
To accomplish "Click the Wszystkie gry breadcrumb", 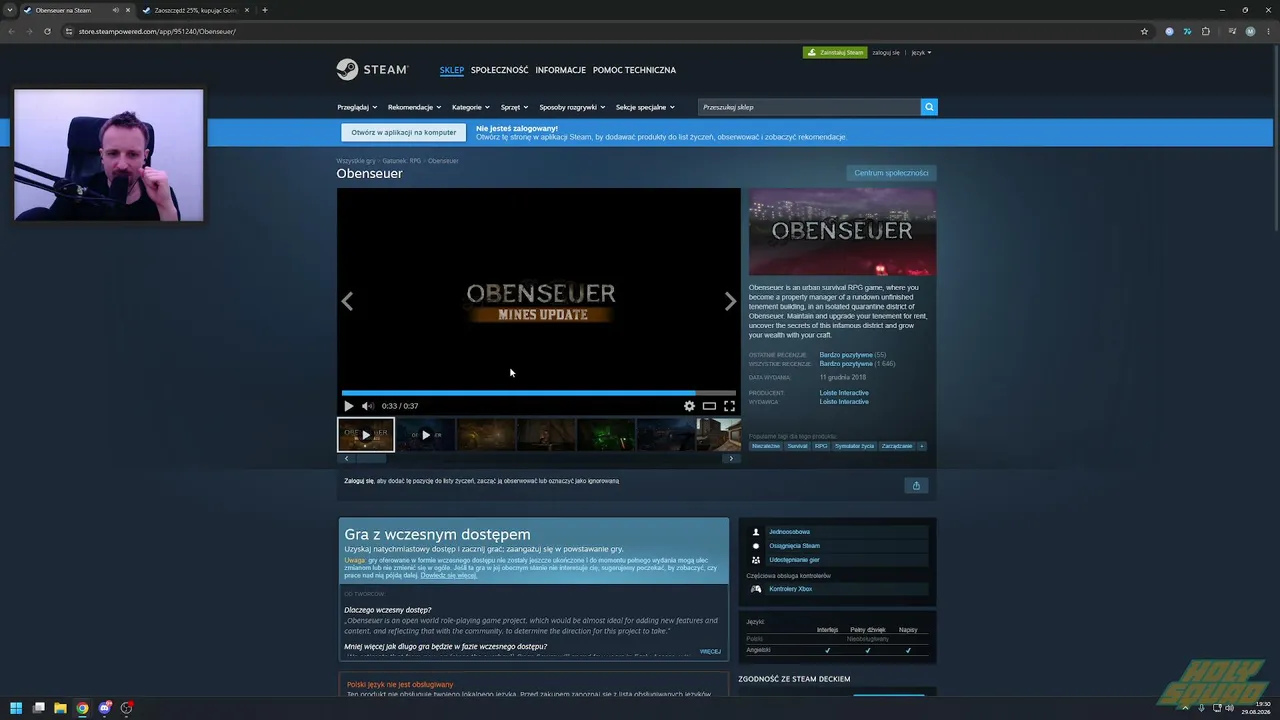I will tap(356, 161).
